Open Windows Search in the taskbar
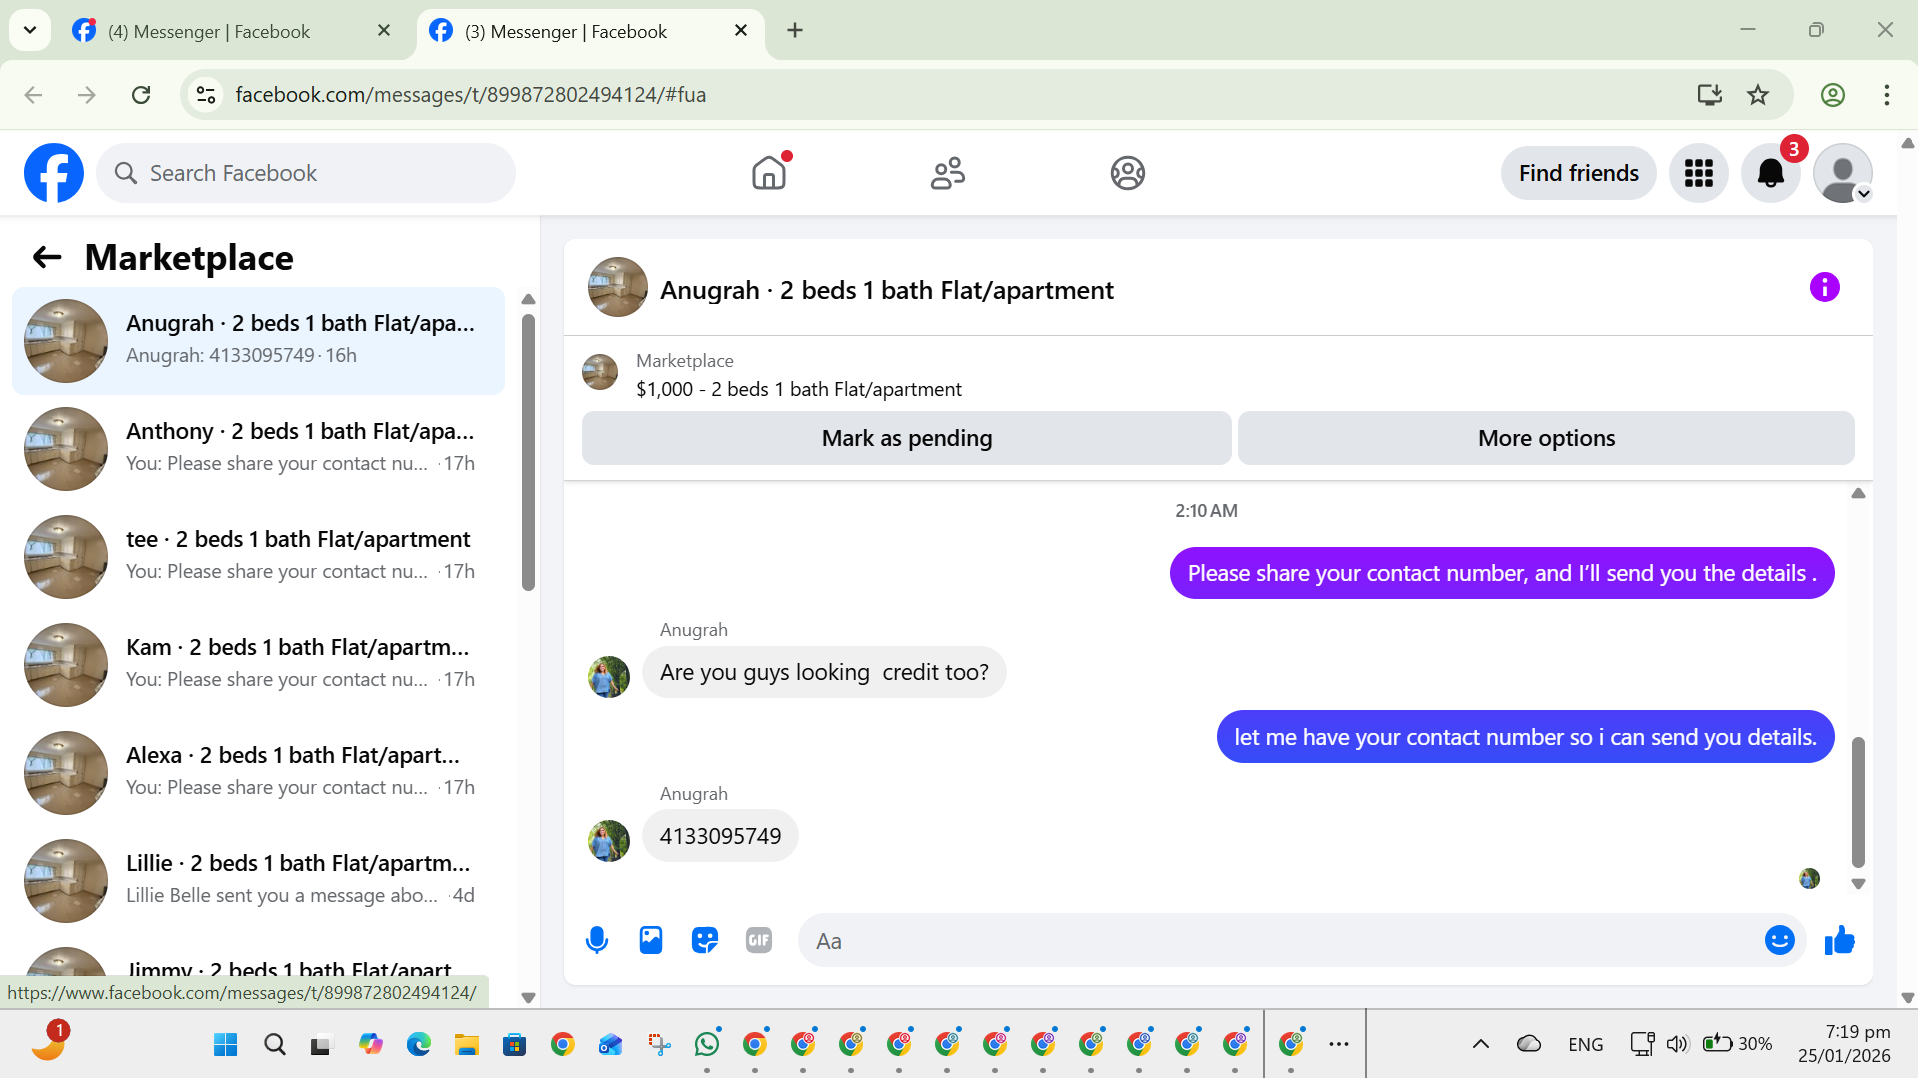The width and height of the screenshot is (1918, 1078). point(275,1045)
